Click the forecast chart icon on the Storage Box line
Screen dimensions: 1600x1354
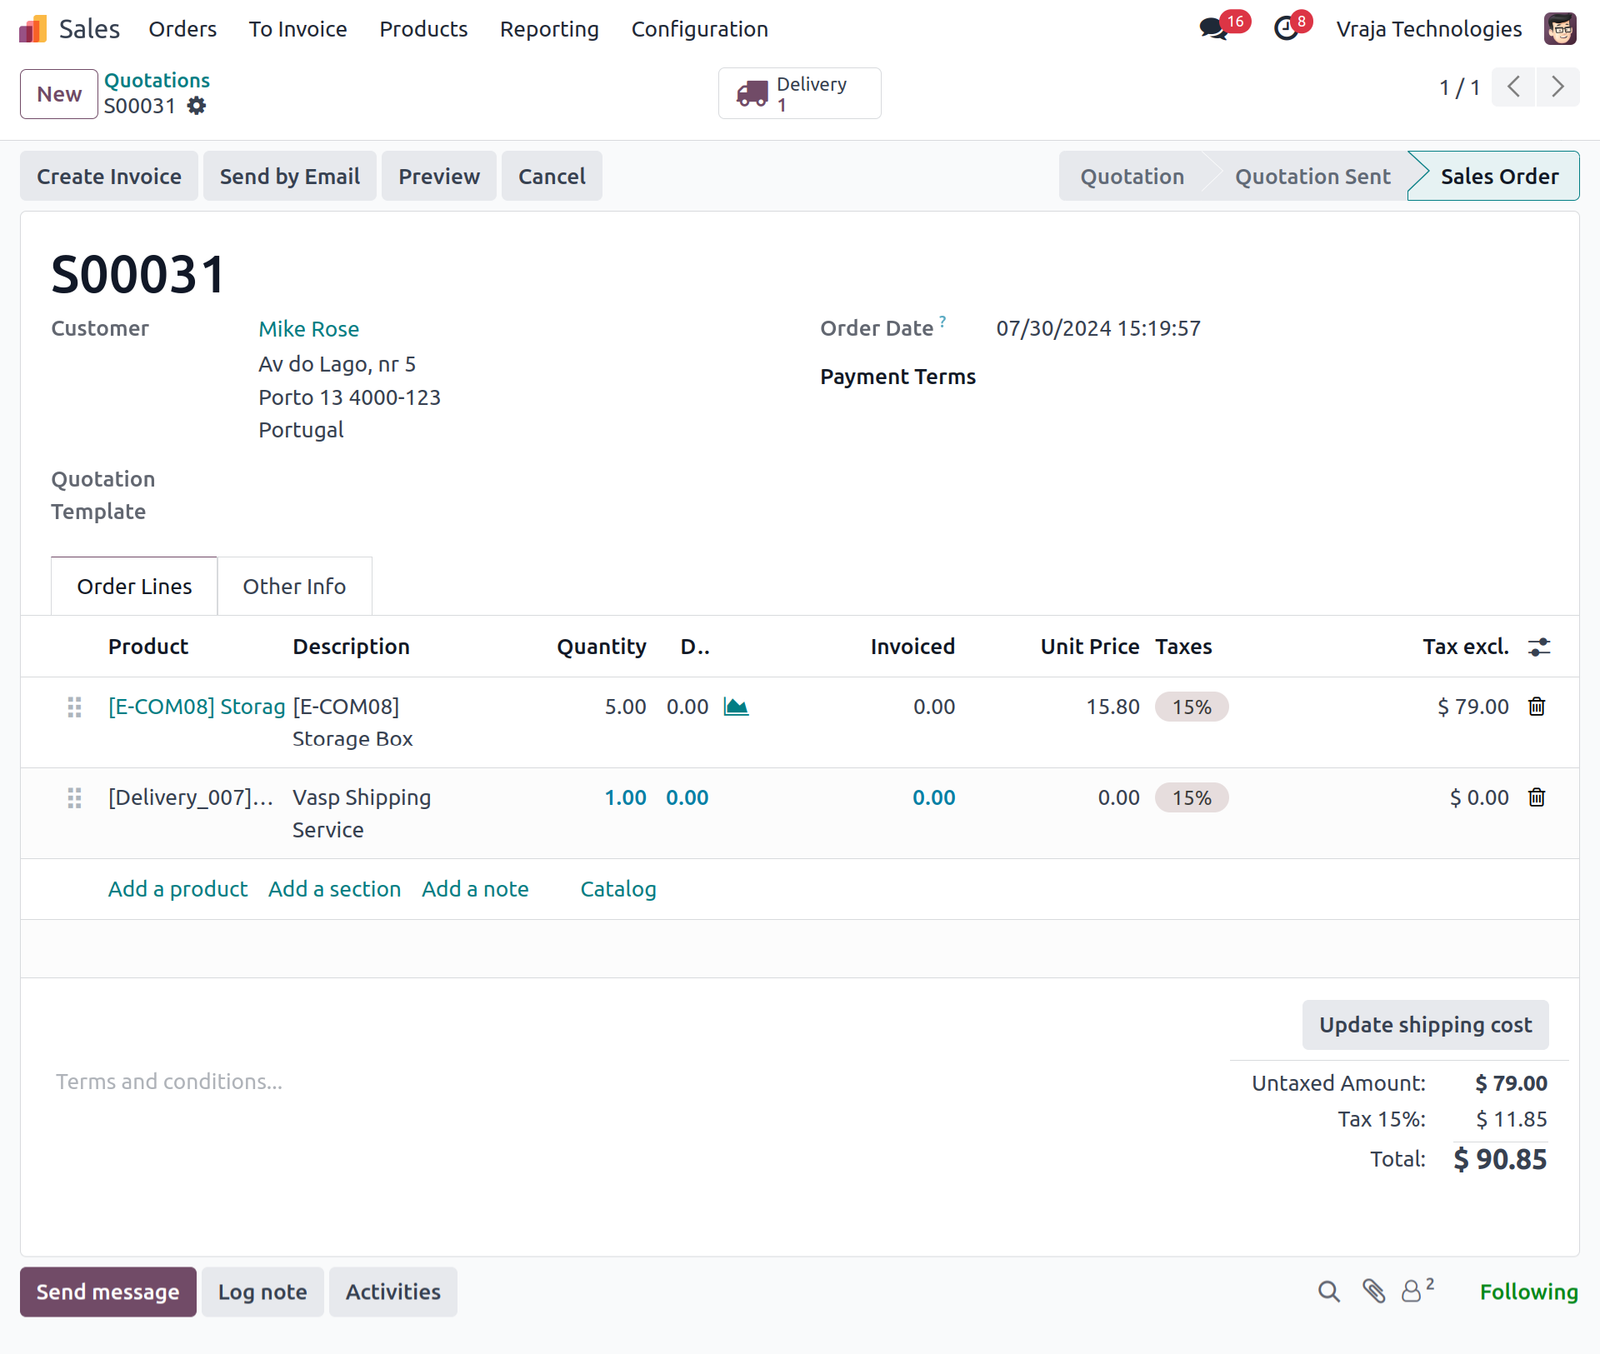pyautogui.click(x=736, y=707)
